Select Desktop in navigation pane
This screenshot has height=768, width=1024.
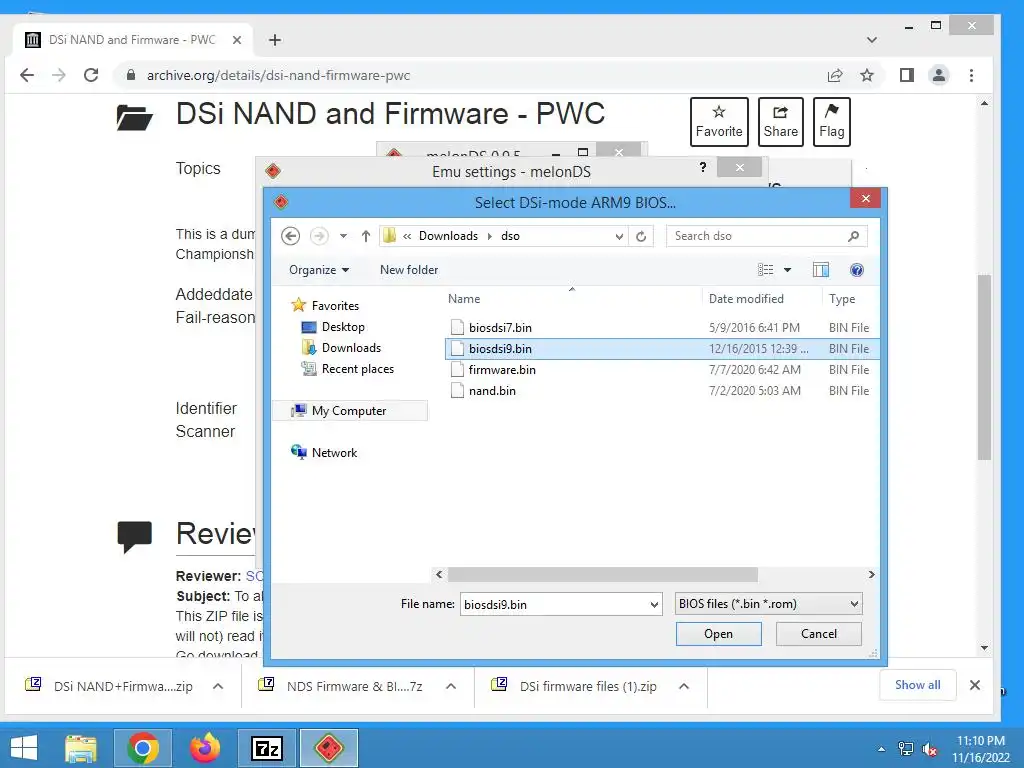[x=333, y=327]
